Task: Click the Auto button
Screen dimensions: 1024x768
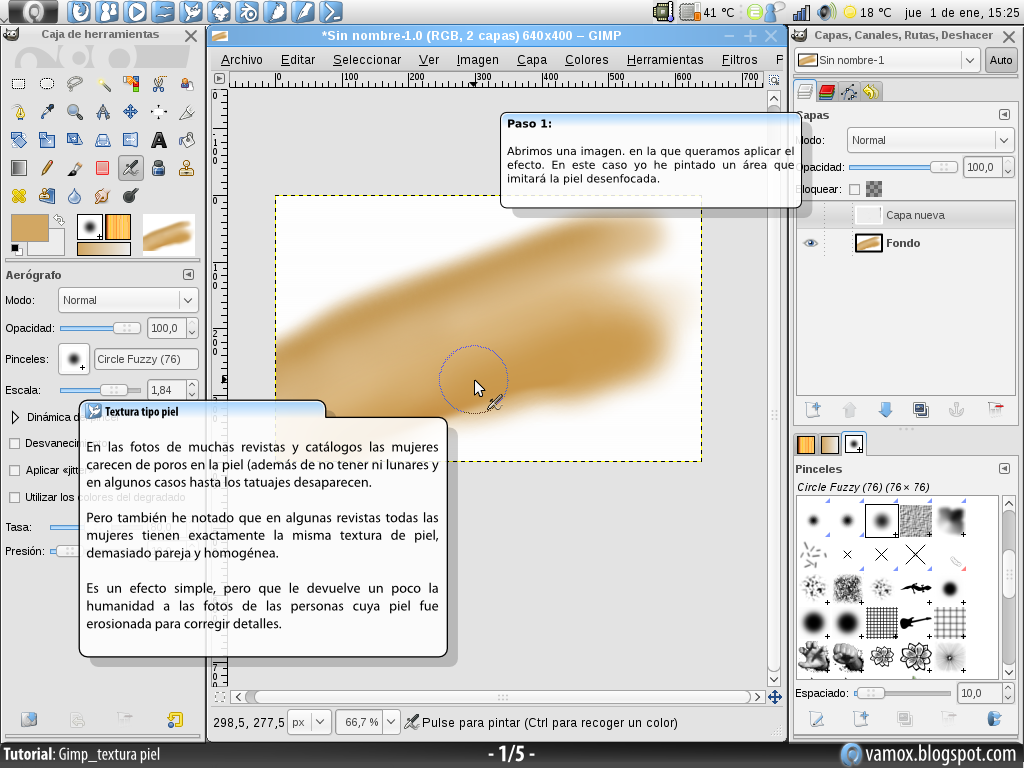Action: [1000, 60]
